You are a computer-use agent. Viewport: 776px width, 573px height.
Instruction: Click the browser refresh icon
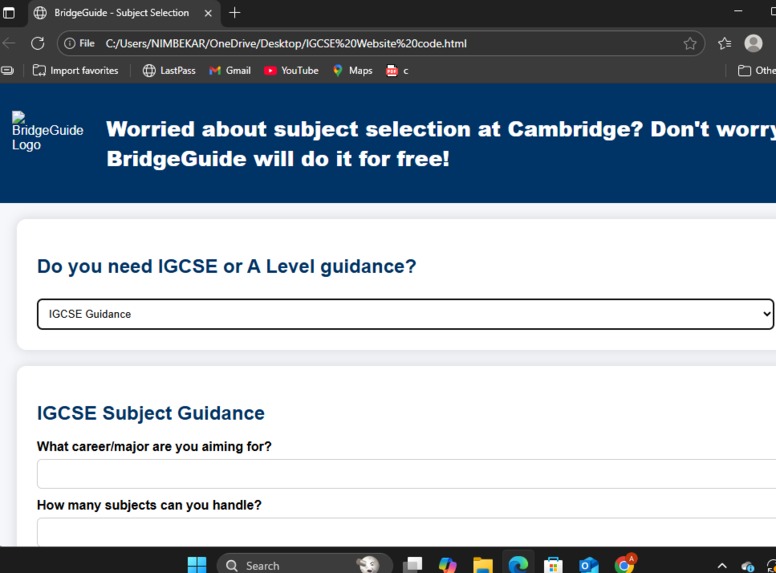38,44
